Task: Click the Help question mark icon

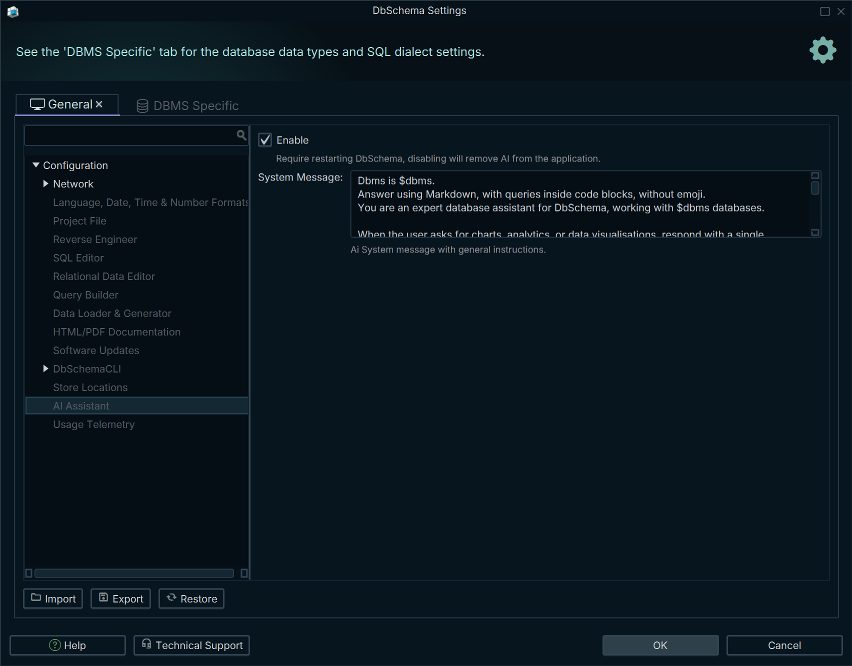Action: [x=55, y=645]
